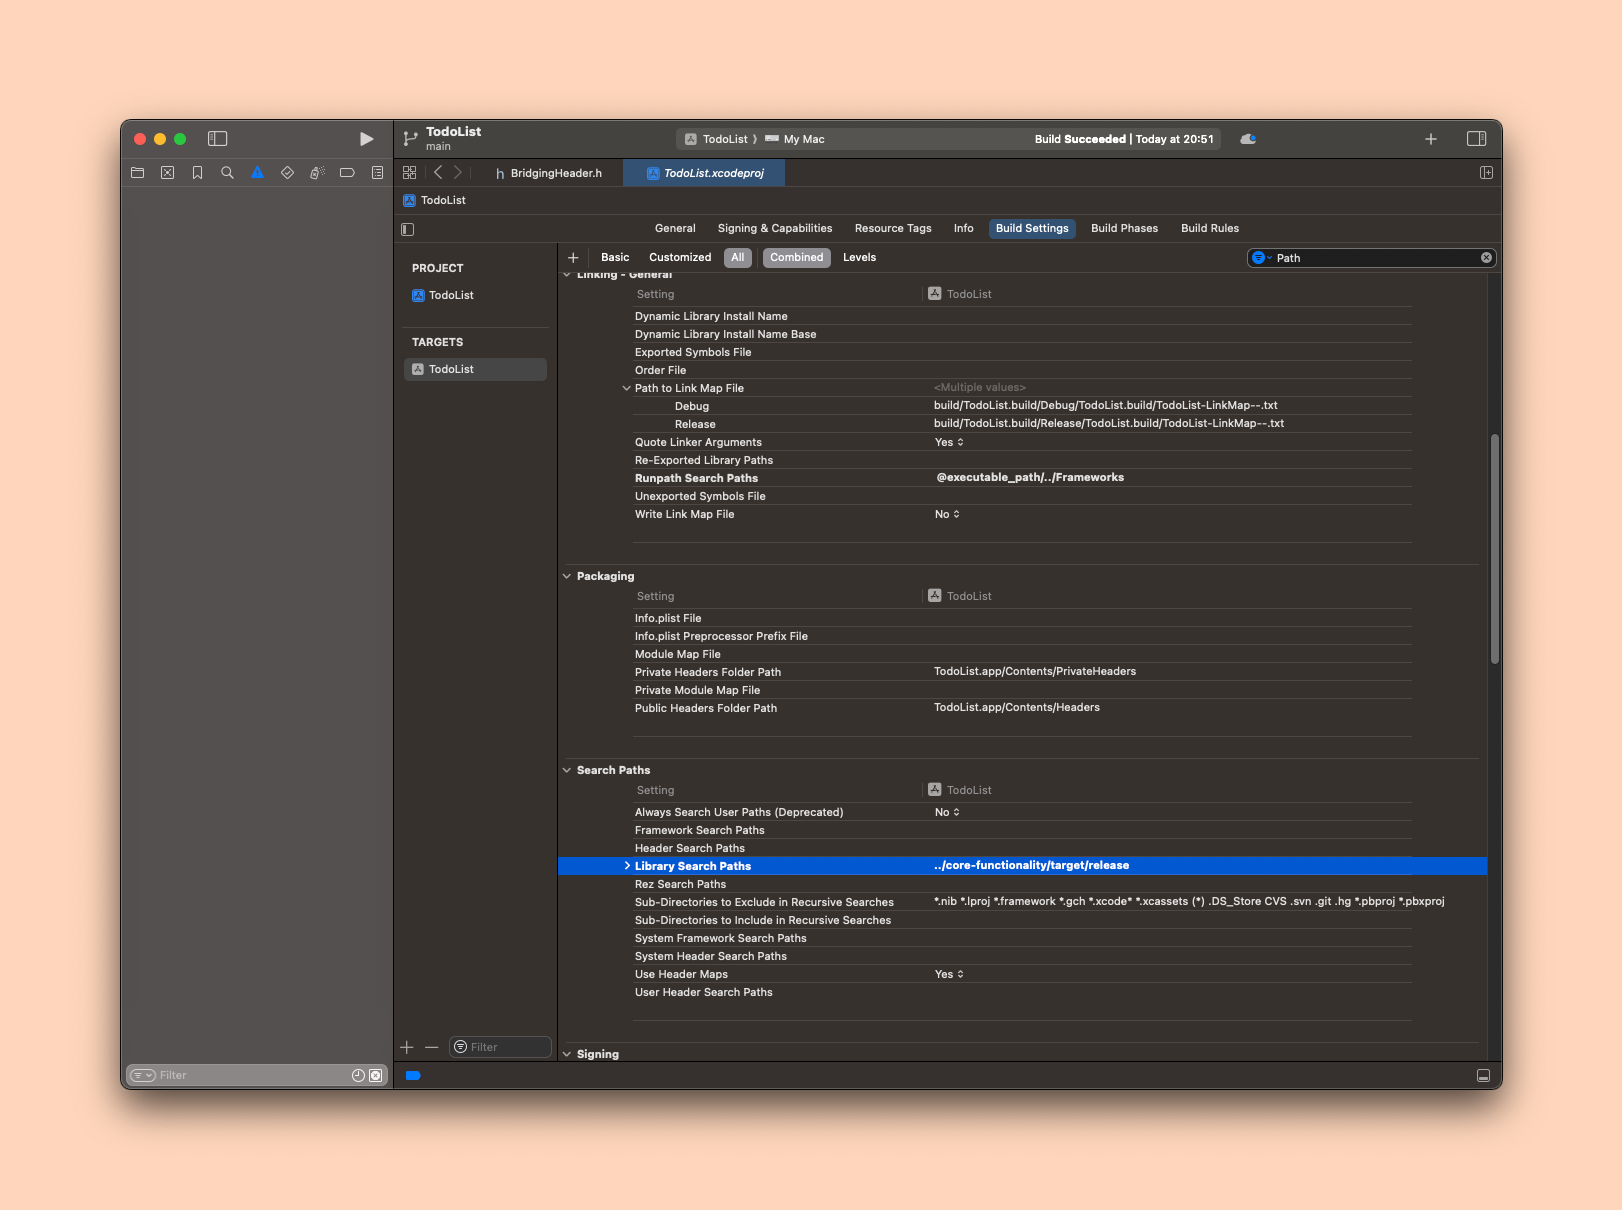Switch to the Build Phases tab
1622x1210 pixels.
1124,229
